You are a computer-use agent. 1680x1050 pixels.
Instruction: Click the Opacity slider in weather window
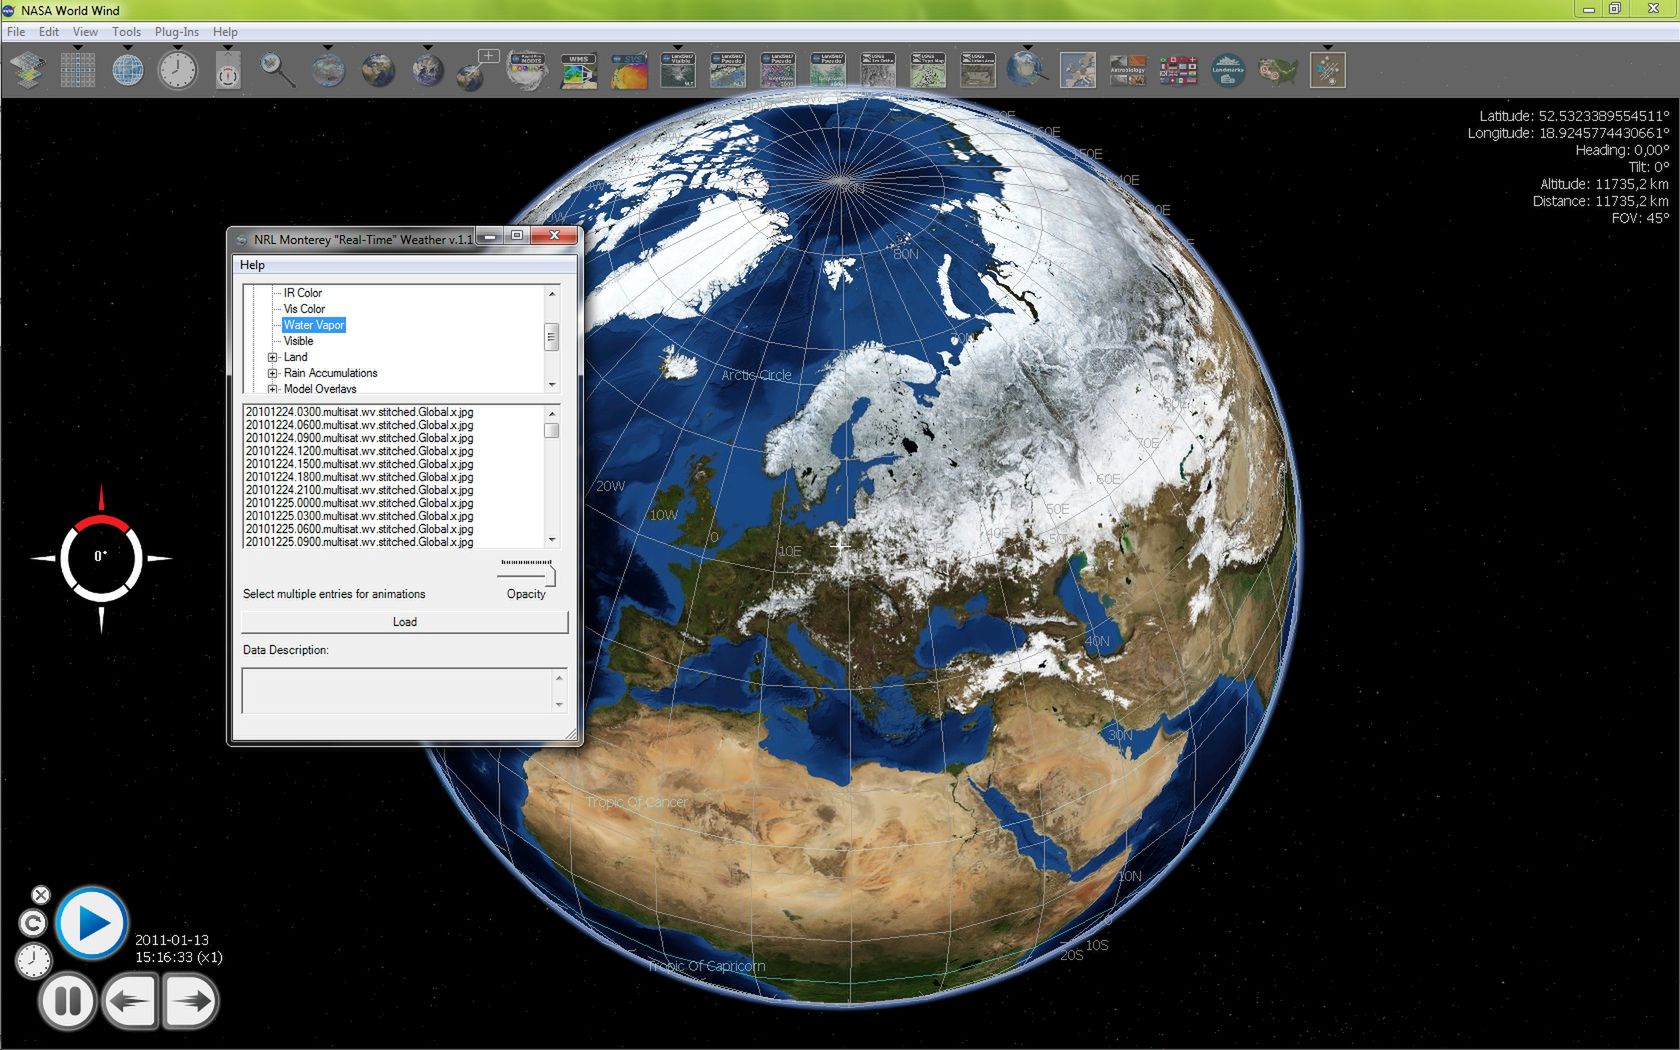[x=527, y=573]
